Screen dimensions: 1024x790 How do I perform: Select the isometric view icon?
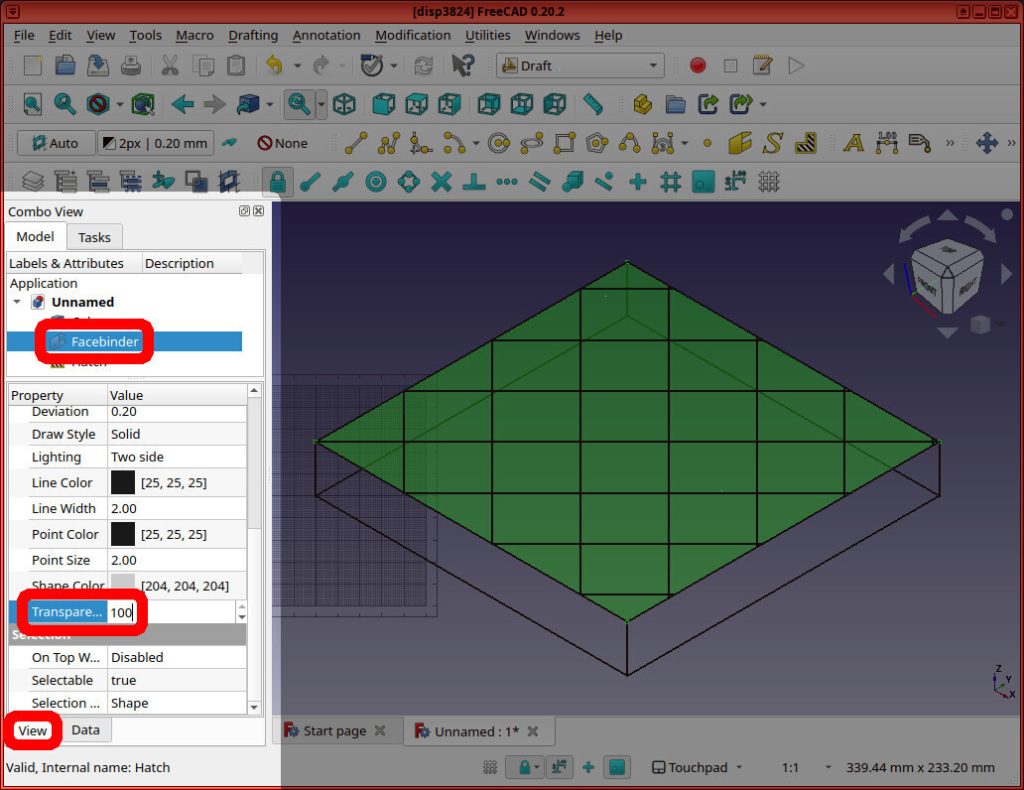click(342, 103)
